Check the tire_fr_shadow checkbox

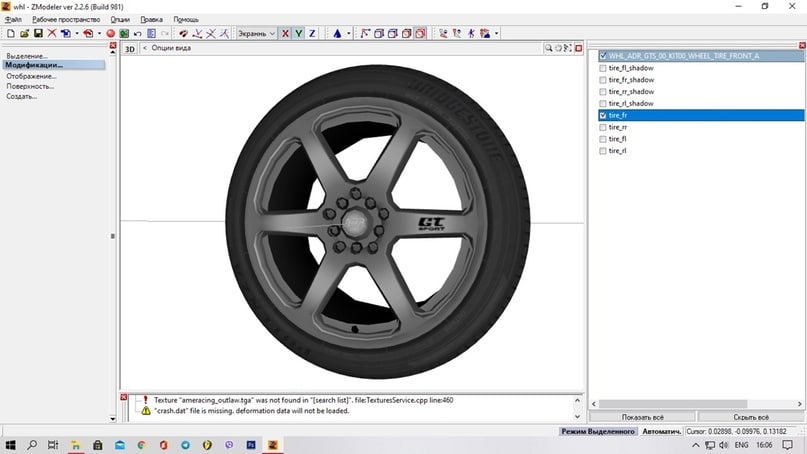[603, 80]
